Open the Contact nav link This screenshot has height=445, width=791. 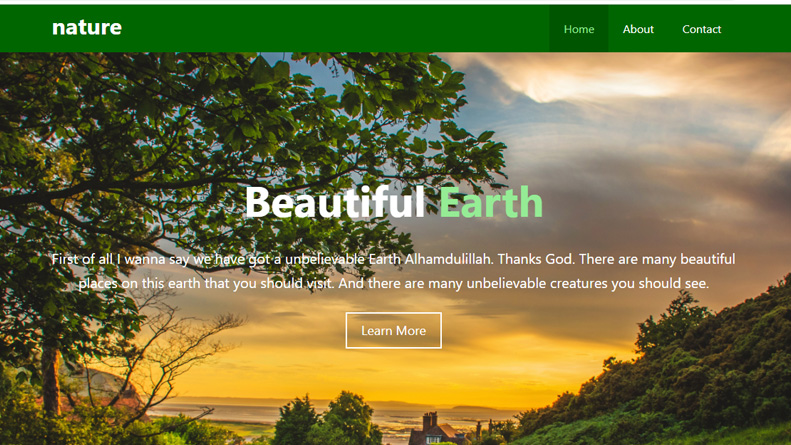701,29
